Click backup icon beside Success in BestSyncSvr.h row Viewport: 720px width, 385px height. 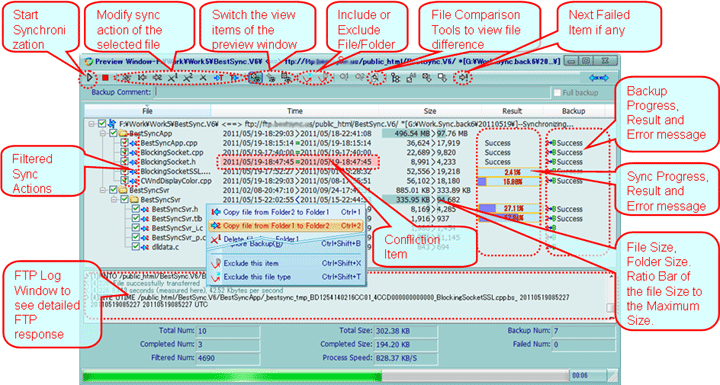pos(551,209)
